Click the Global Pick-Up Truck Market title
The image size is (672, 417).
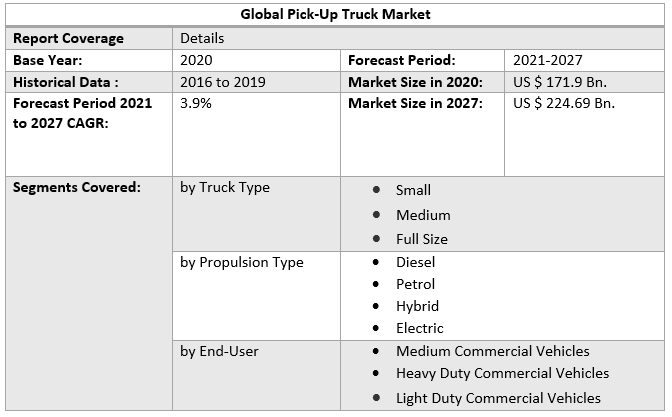[336, 14]
